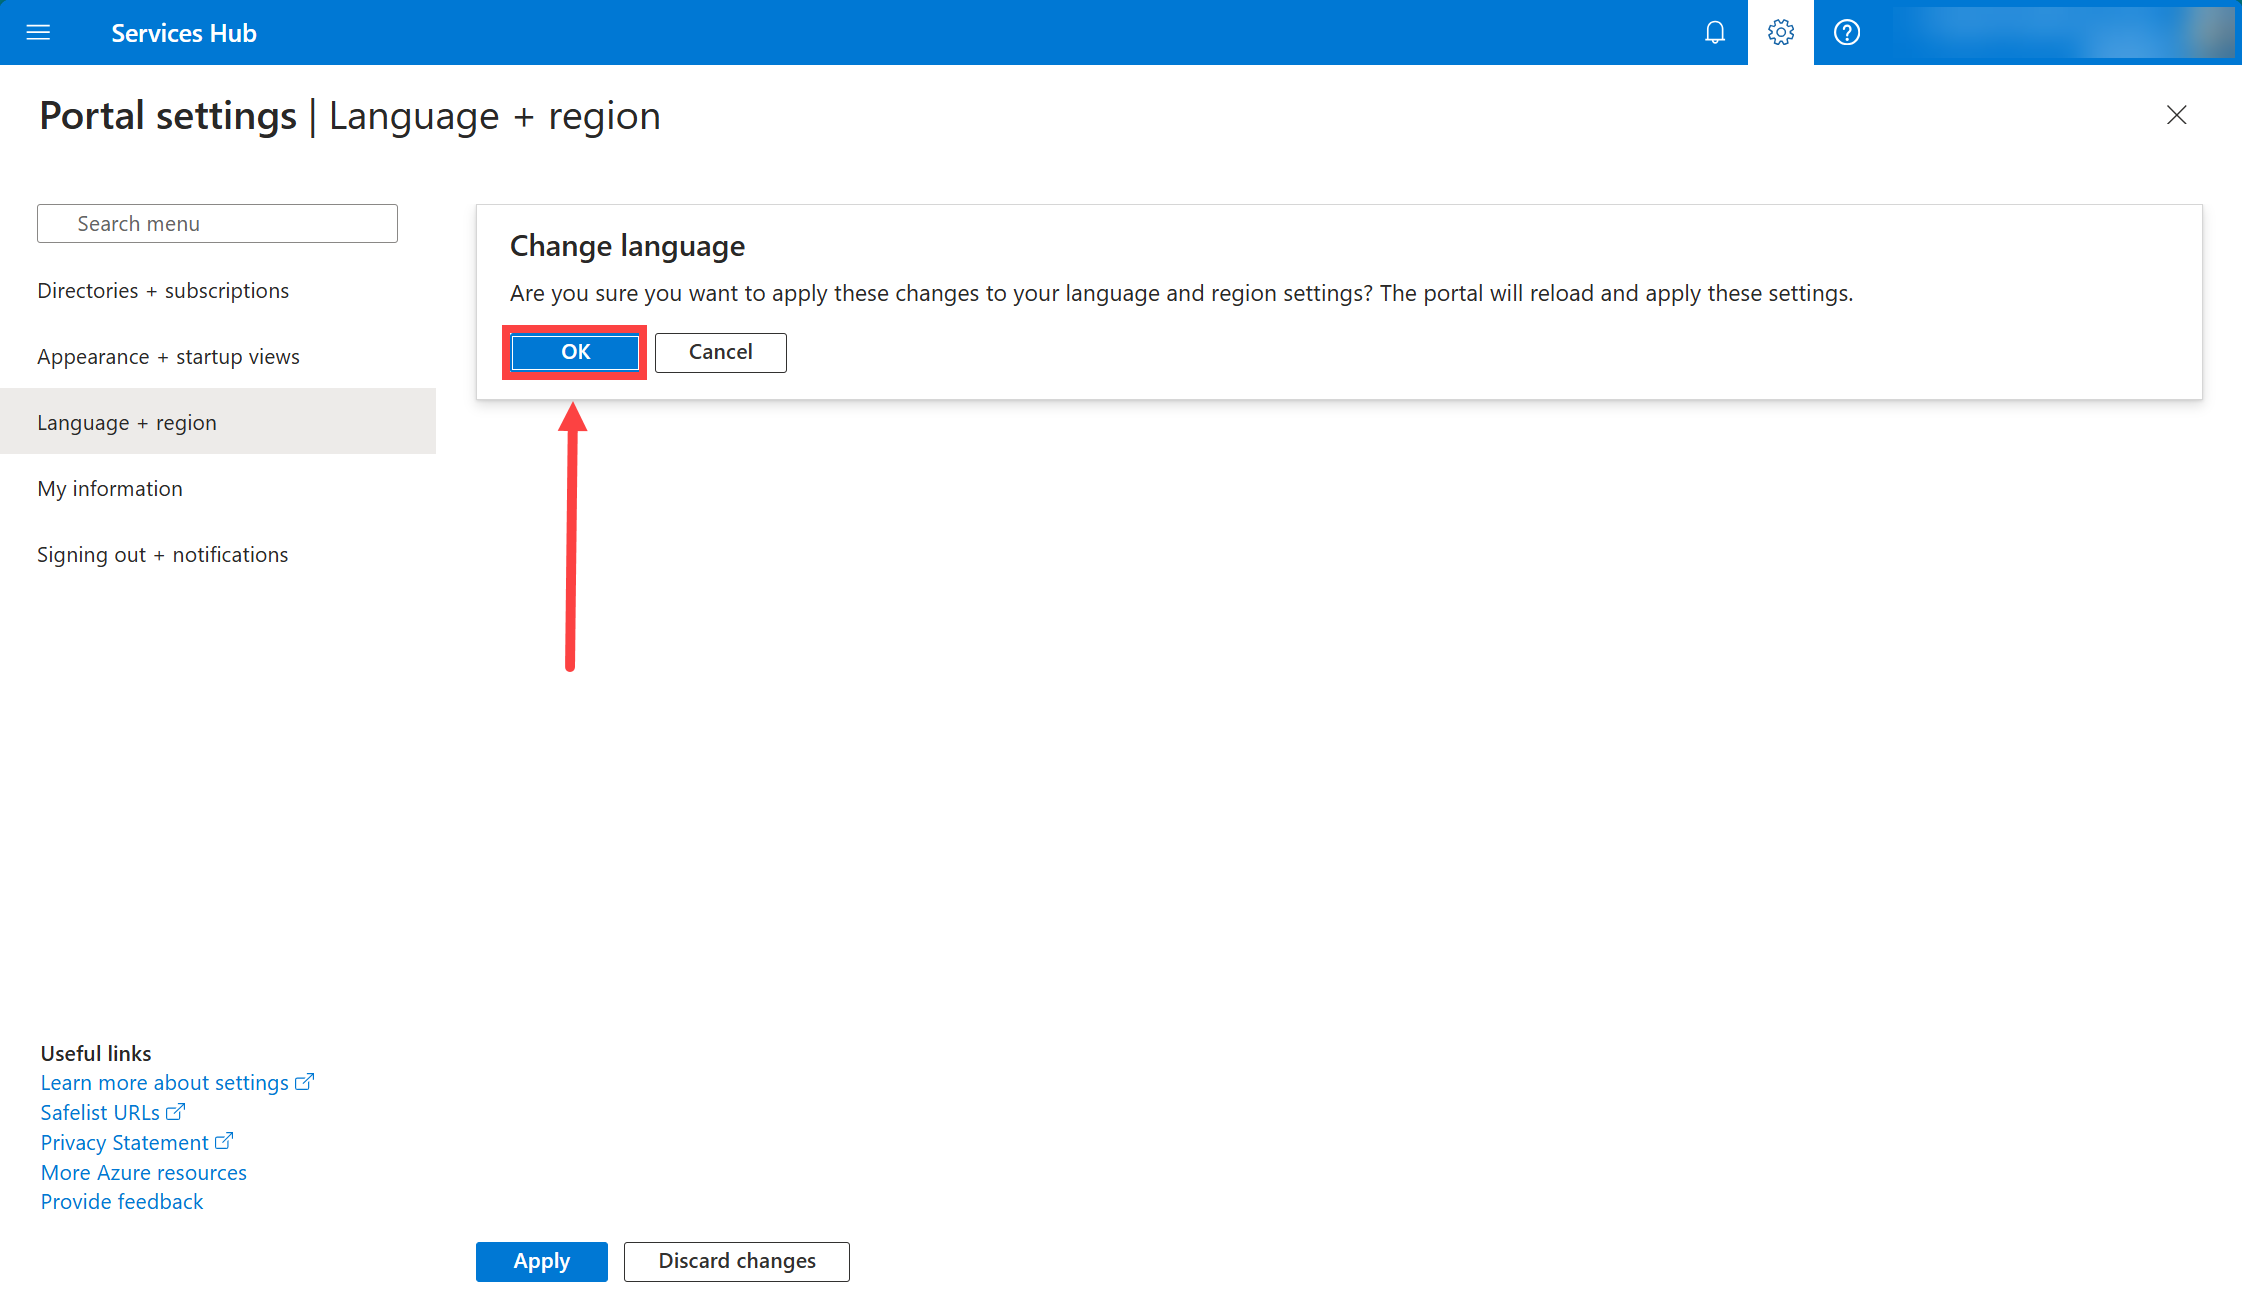The width and height of the screenshot is (2242, 1306).
Task: Open the hamburger navigation menu
Action: (x=38, y=33)
